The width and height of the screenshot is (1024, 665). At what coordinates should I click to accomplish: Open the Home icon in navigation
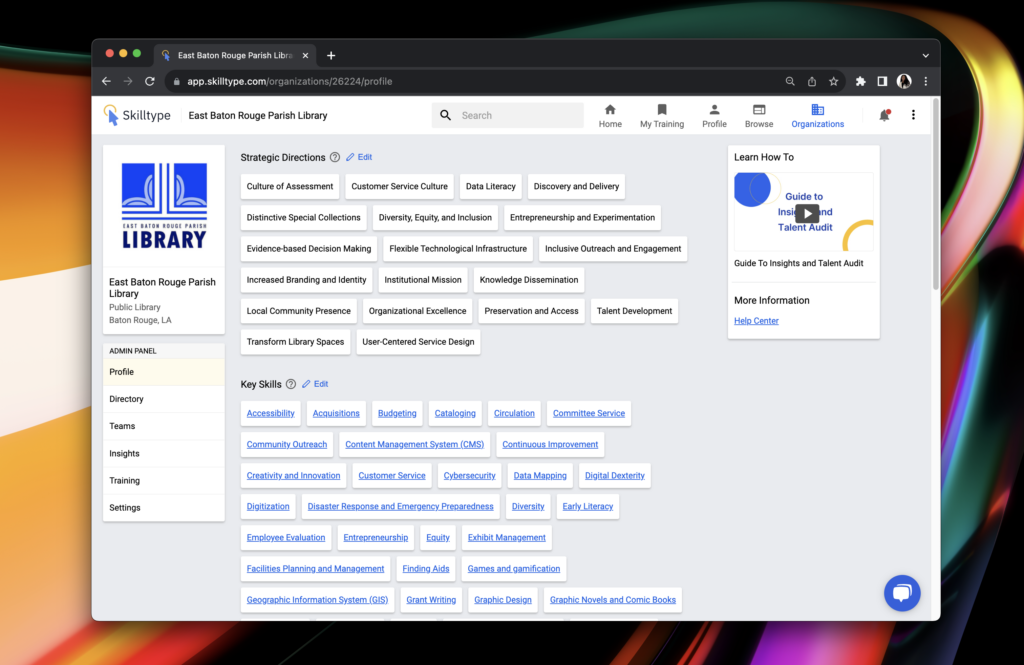(610, 110)
